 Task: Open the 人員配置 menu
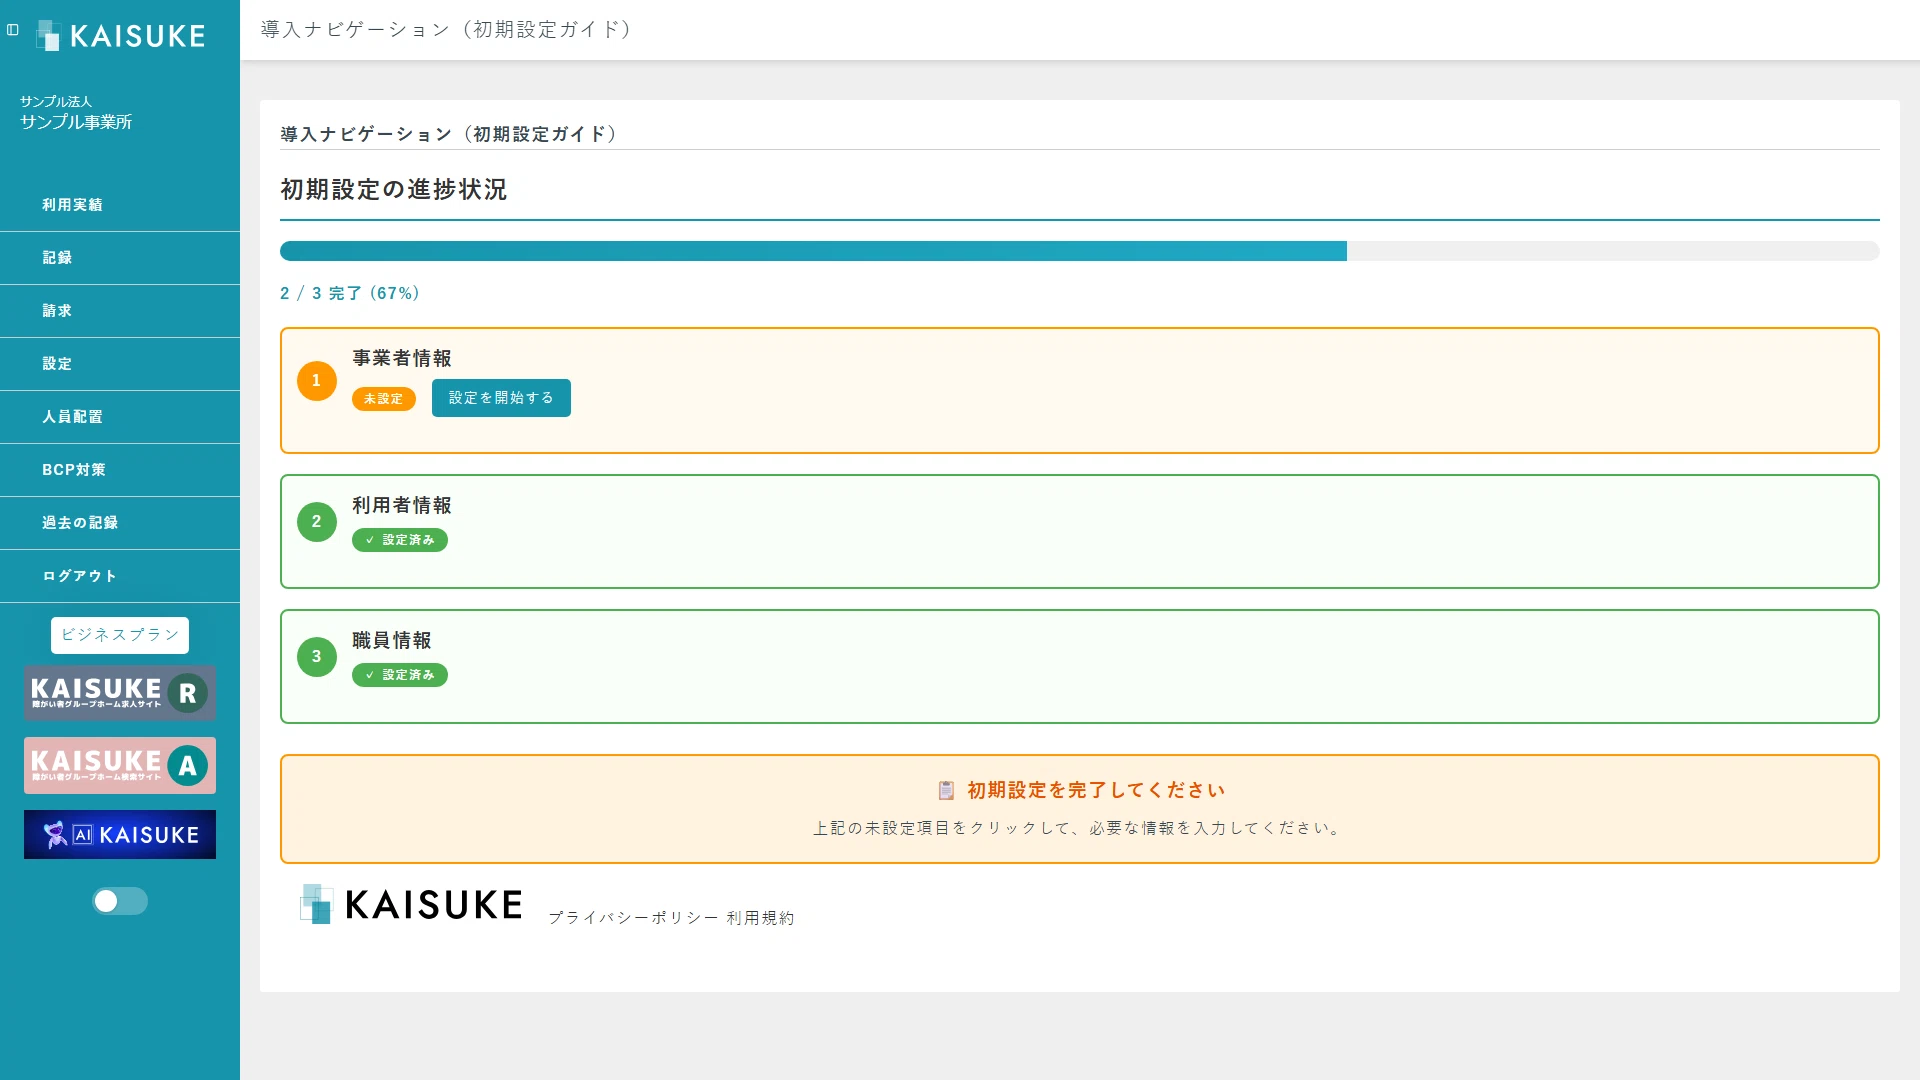[x=120, y=417]
